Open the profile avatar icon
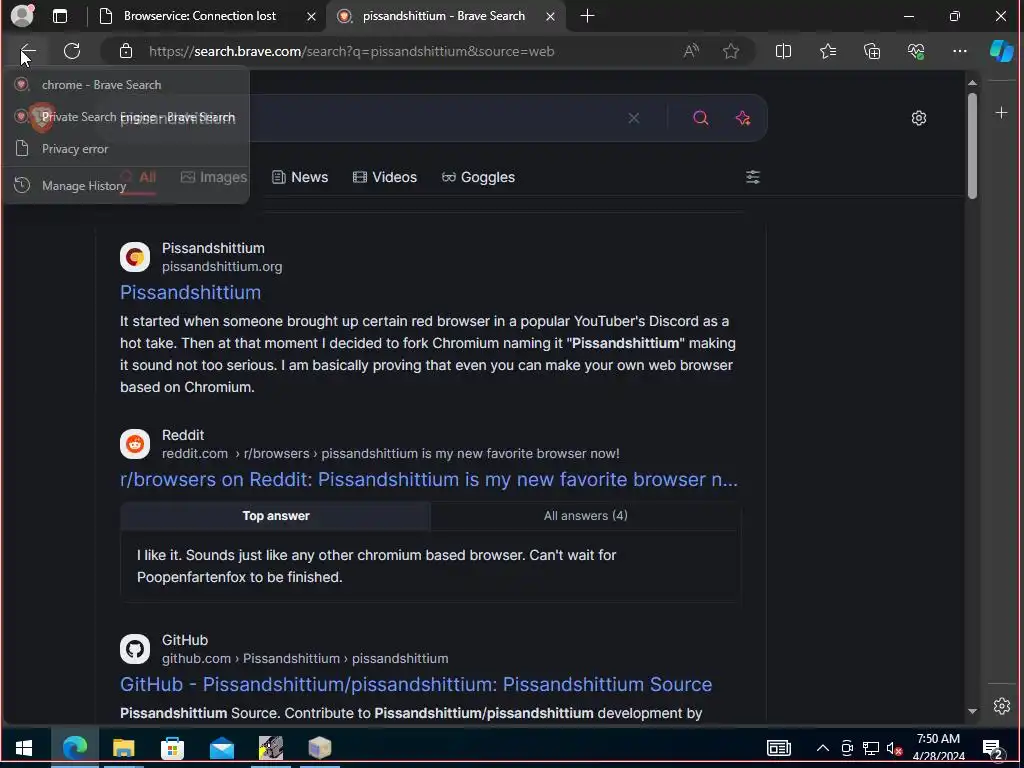Screen dimensions: 1024x768 22,16
